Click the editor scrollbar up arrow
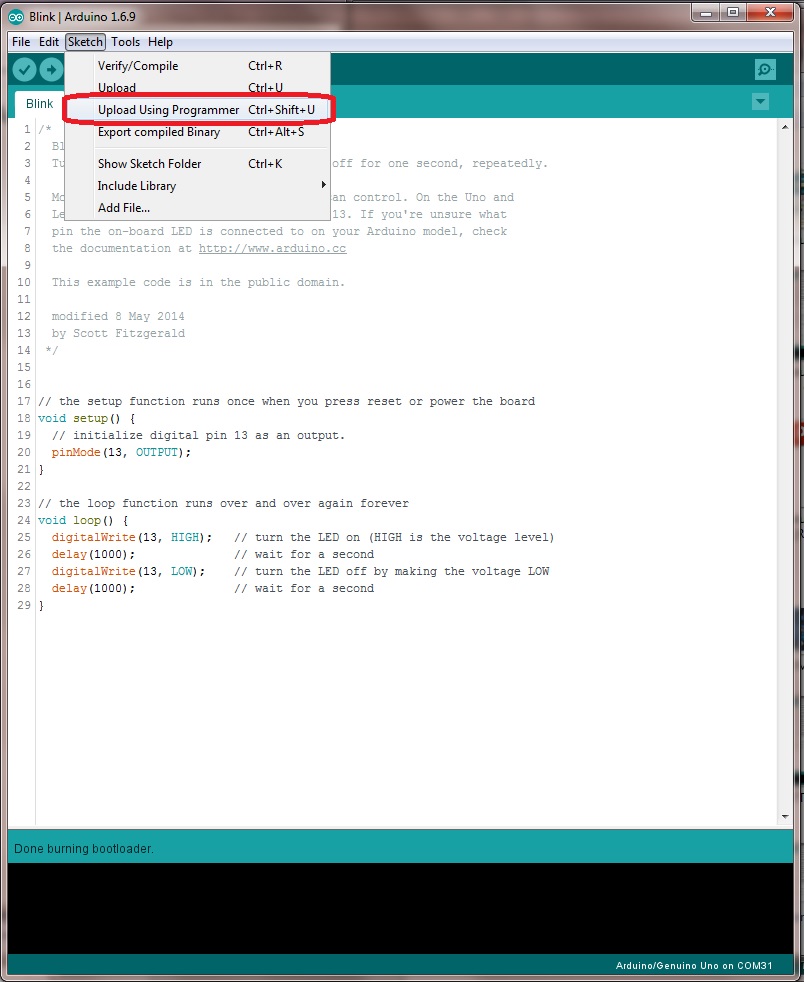805x982 pixels. [x=785, y=127]
